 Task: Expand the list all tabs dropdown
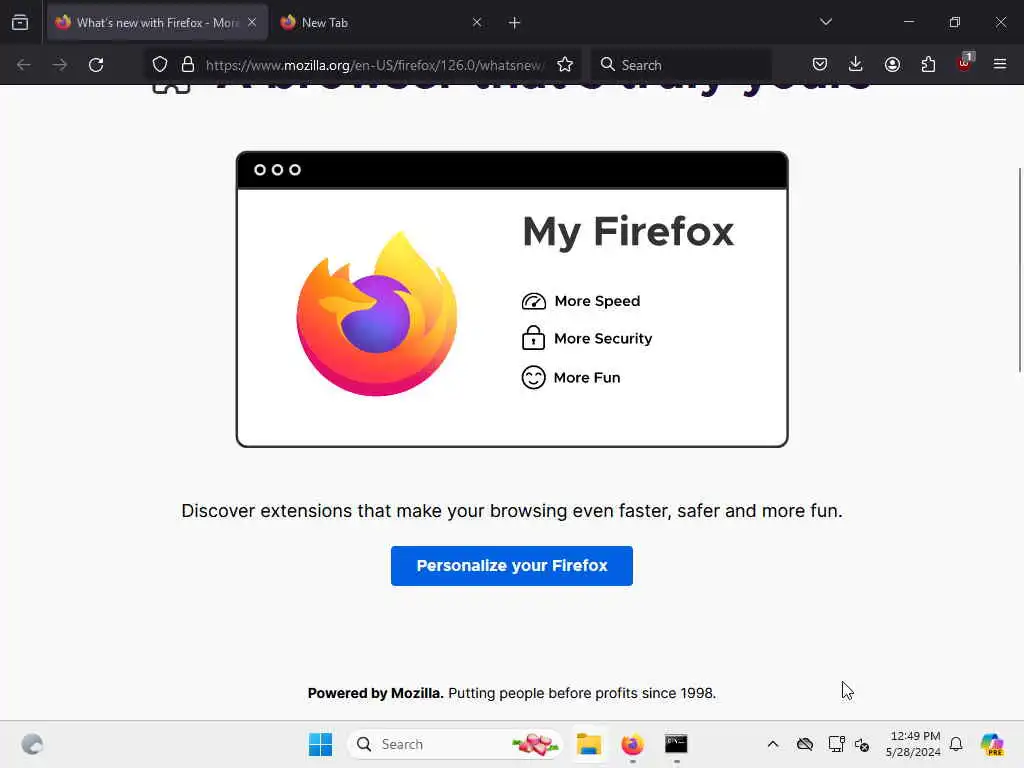[x=826, y=22]
